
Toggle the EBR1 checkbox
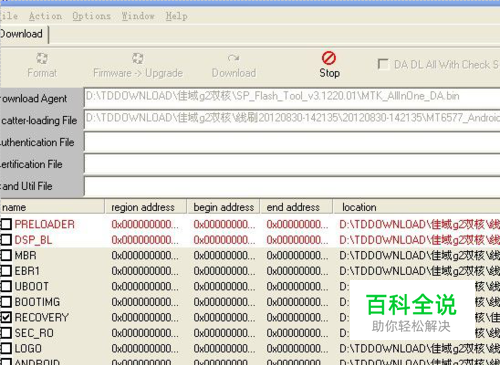coord(6,271)
